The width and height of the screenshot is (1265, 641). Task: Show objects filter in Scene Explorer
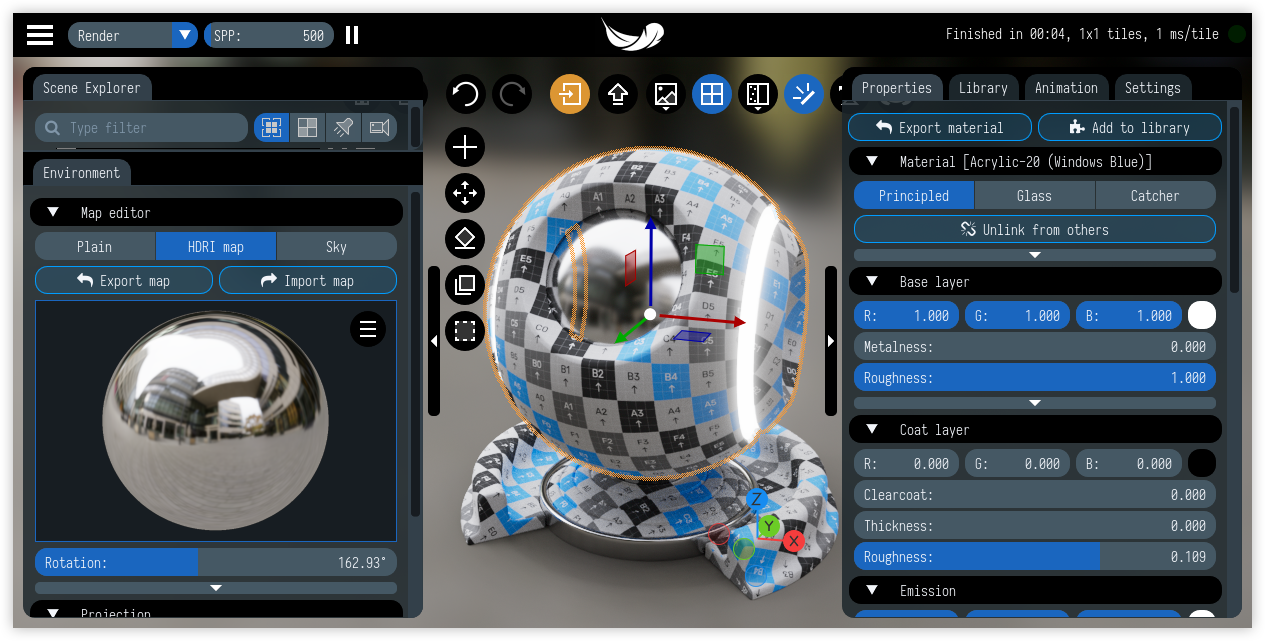point(271,128)
